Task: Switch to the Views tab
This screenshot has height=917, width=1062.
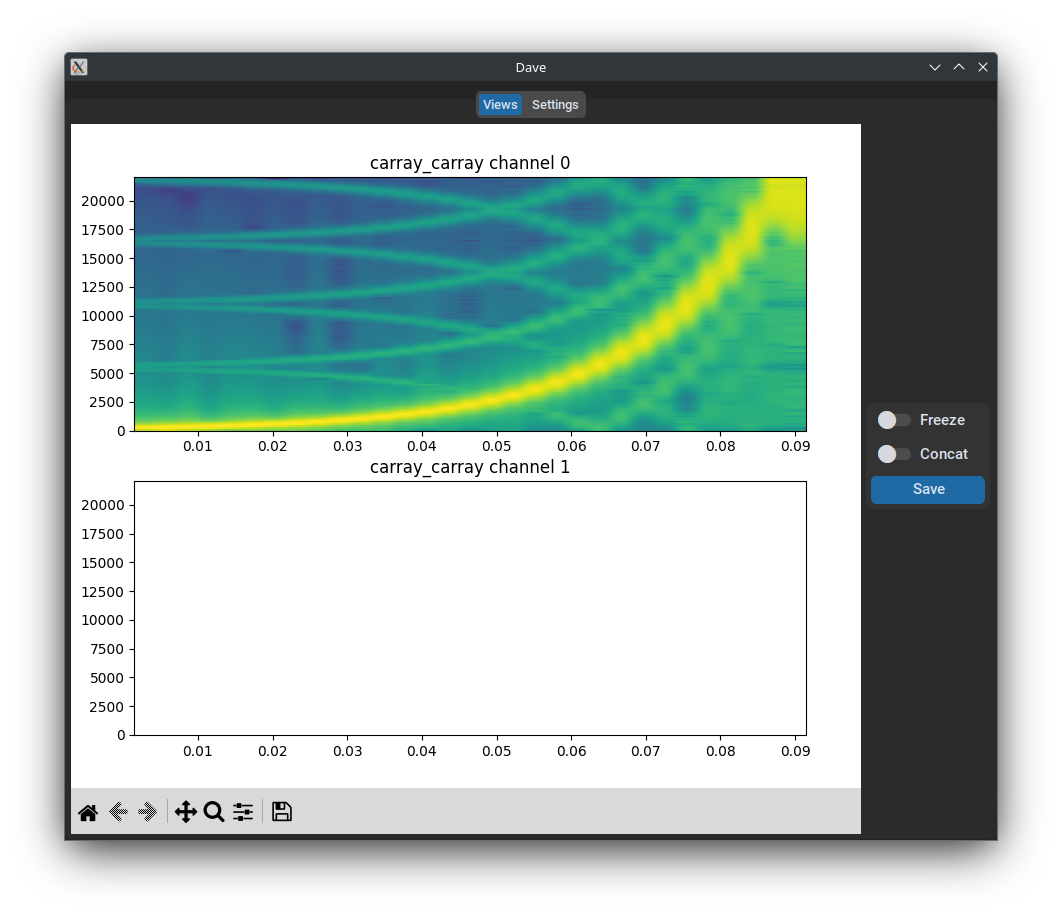Action: tap(500, 105)
